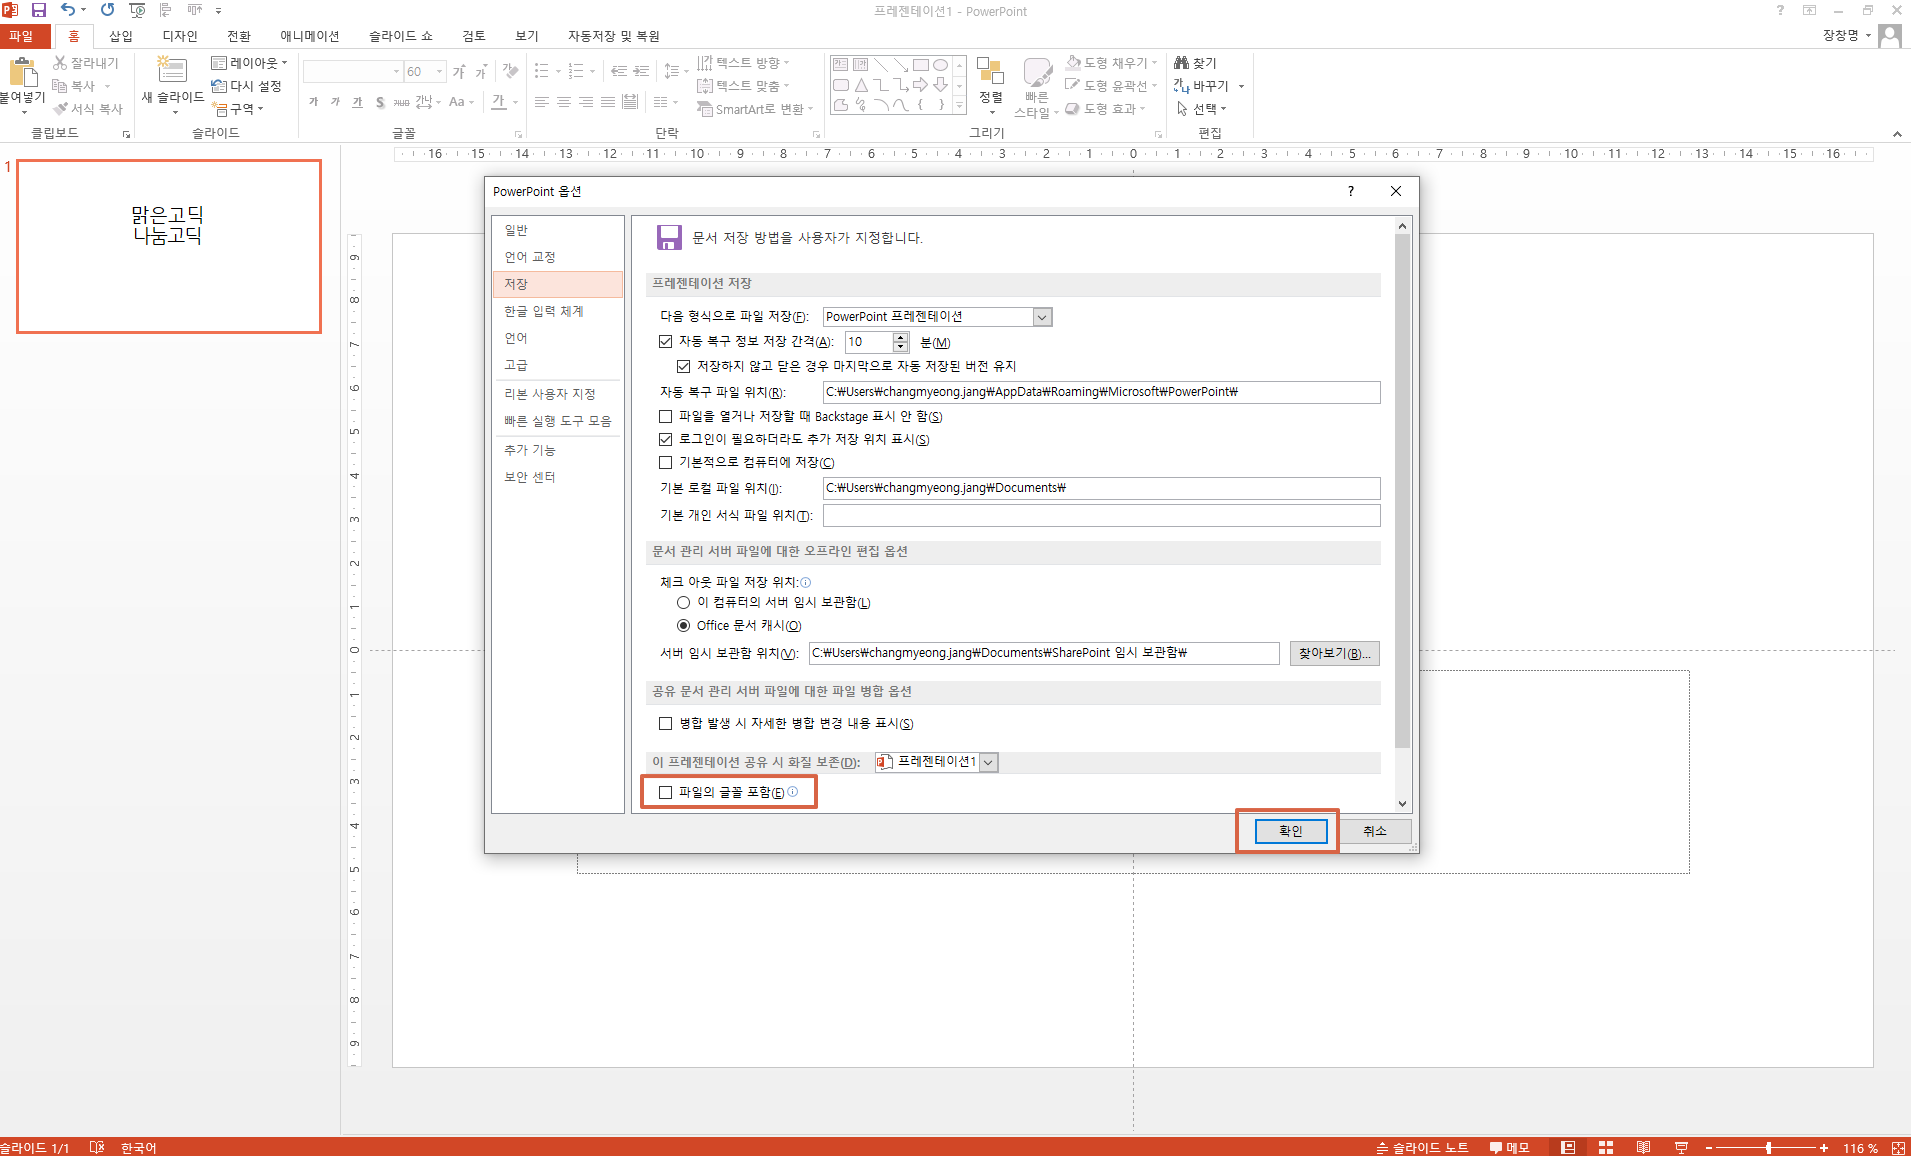The image size is (1911, 1156).
Task: Click the Convert to SmartArt icon
Action: pos(705,109)
